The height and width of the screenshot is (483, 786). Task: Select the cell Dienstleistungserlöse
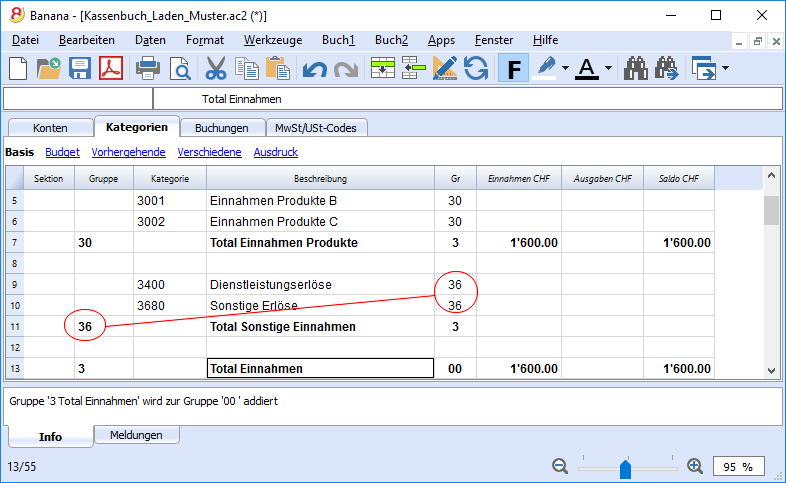[320, 285]
